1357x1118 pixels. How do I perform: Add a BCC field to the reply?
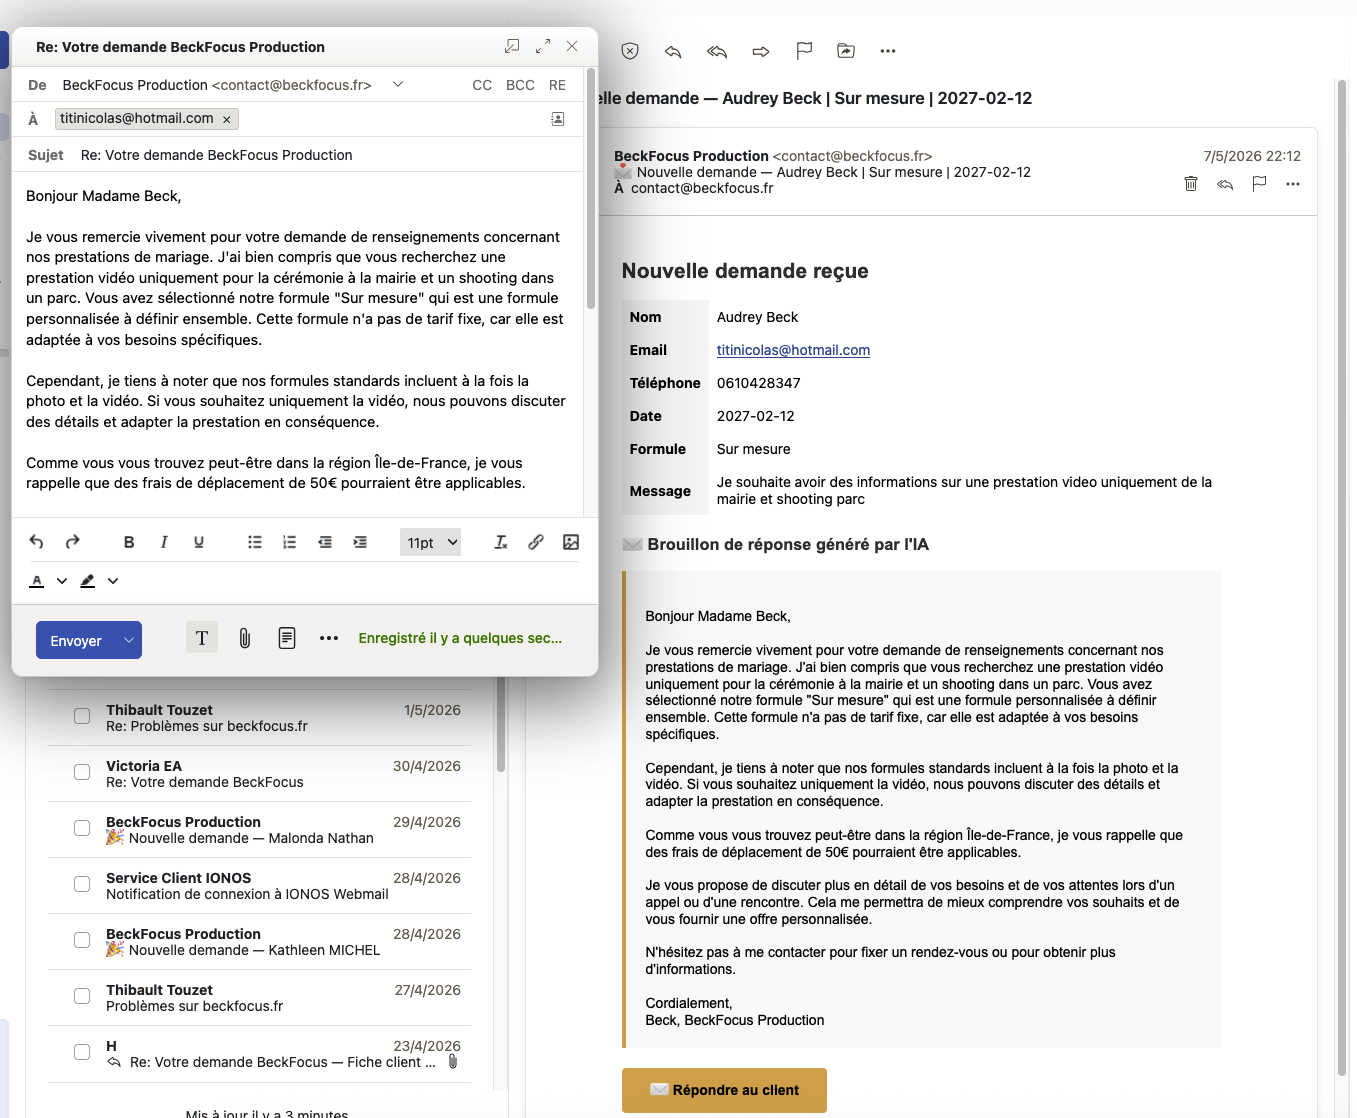[520, 85]
